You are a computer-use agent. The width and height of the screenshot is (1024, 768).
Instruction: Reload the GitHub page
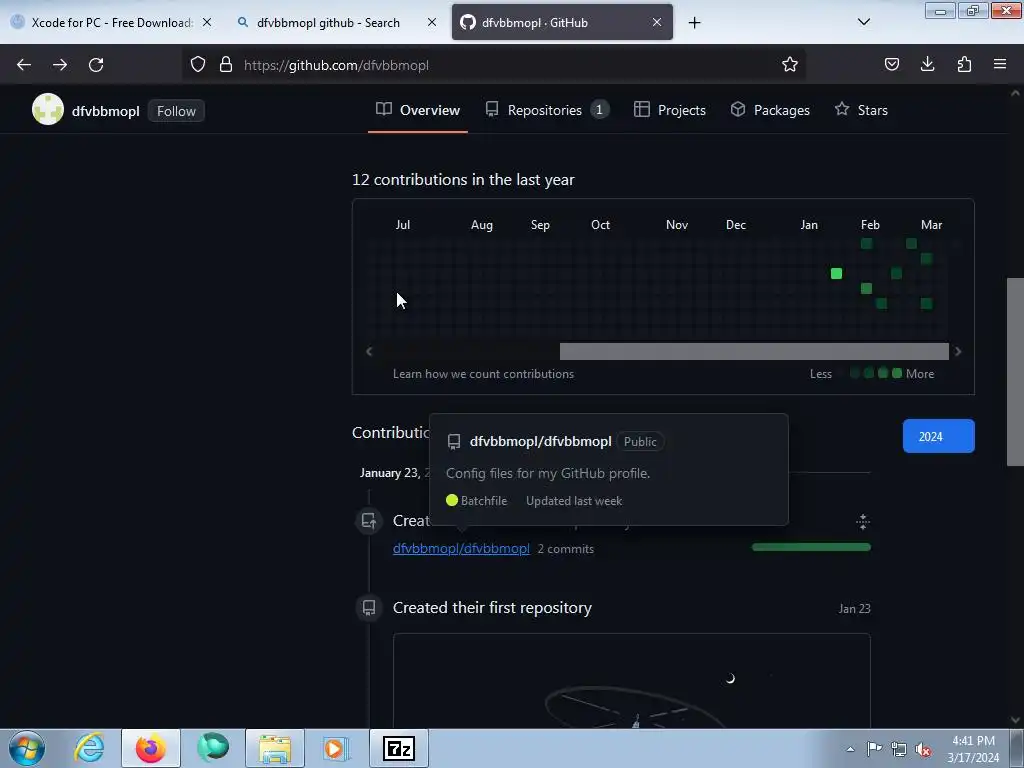[96, 65]
